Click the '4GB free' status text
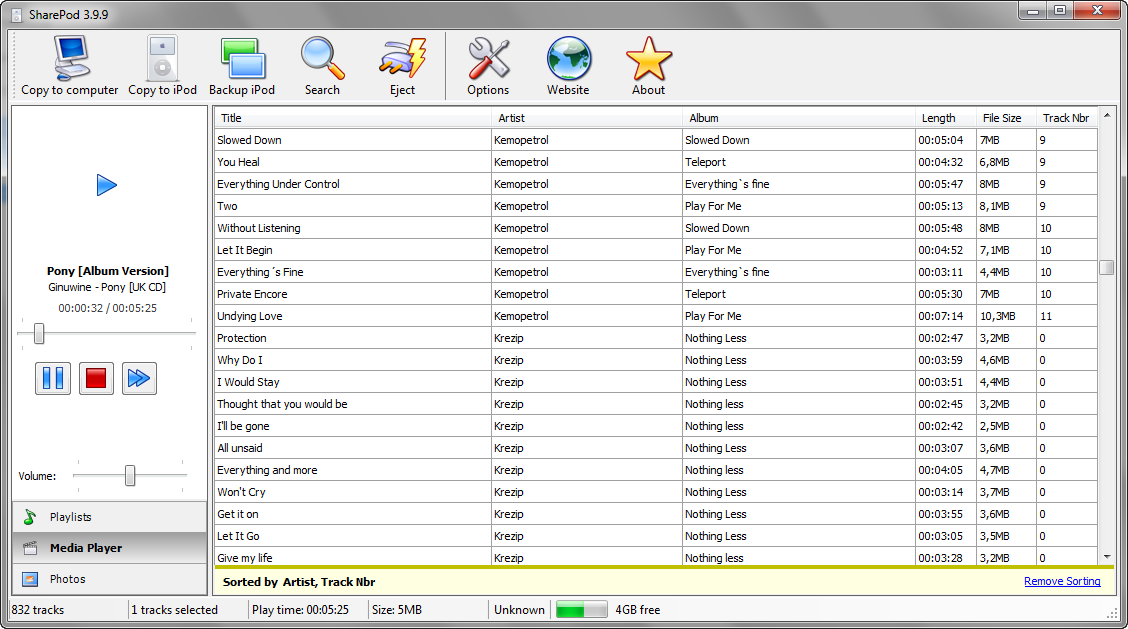 point(637,610)
